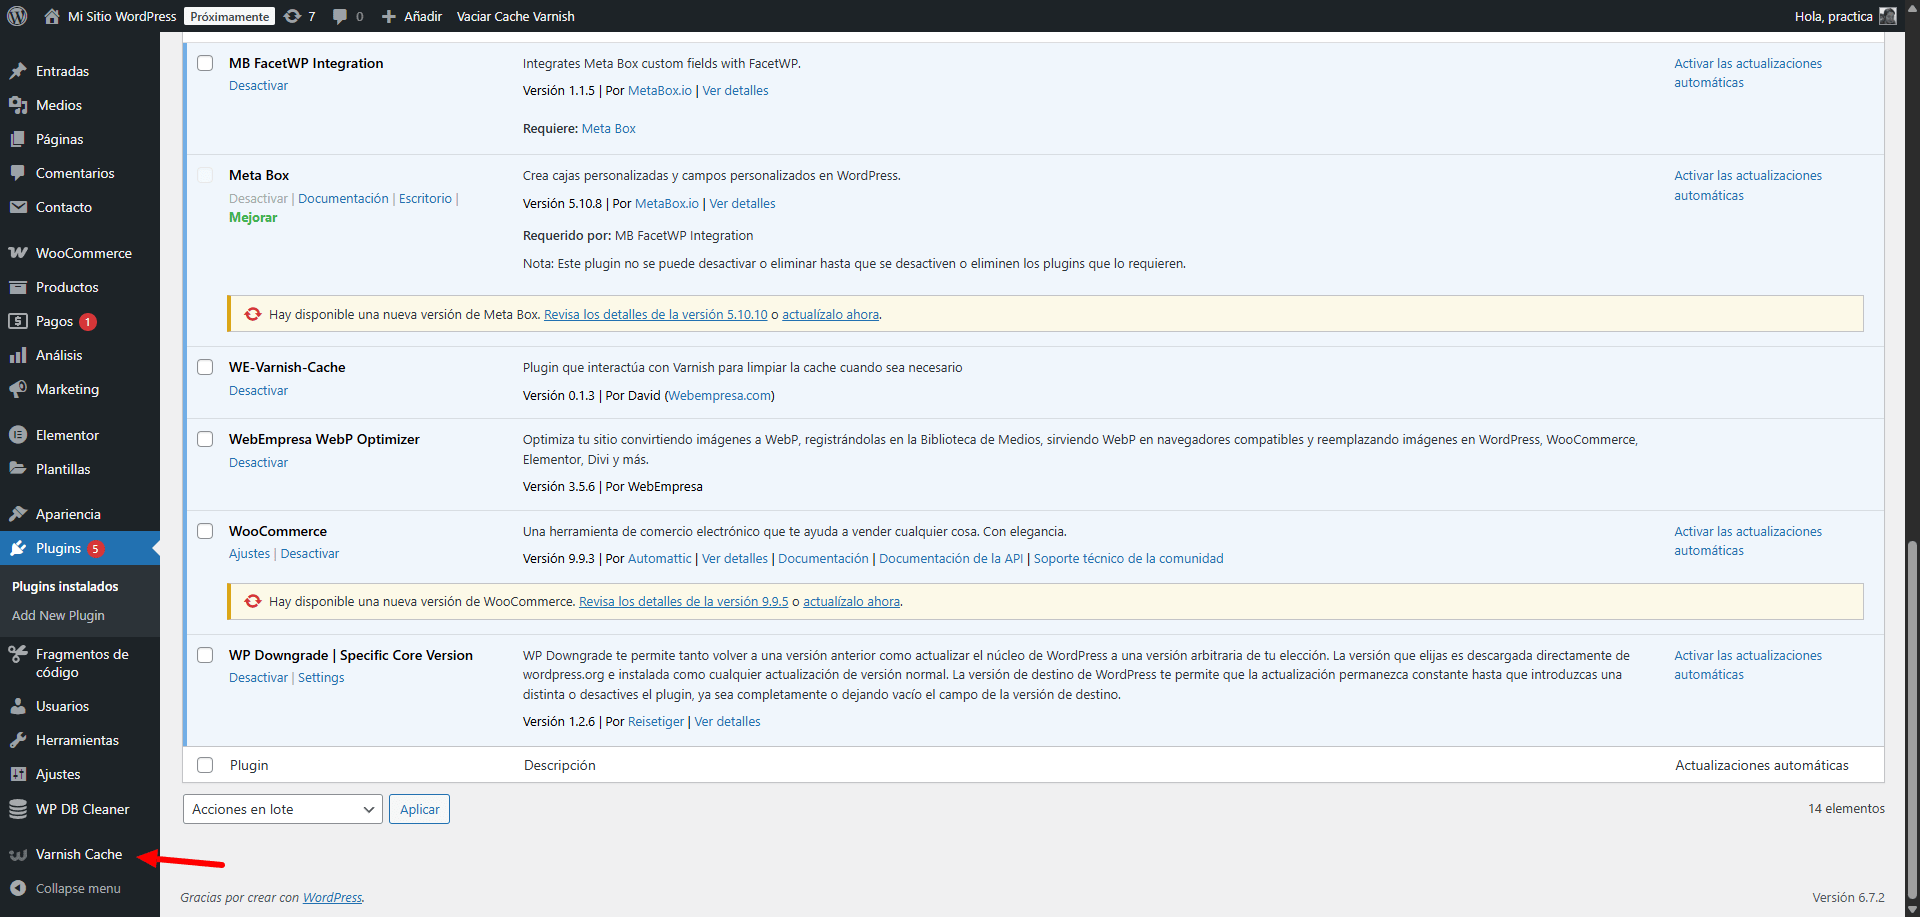This screenshot has width=1920, height=917.
Task: Click the Apariencia brush icon
Action: pyautogui.click(x=18, y=514)
